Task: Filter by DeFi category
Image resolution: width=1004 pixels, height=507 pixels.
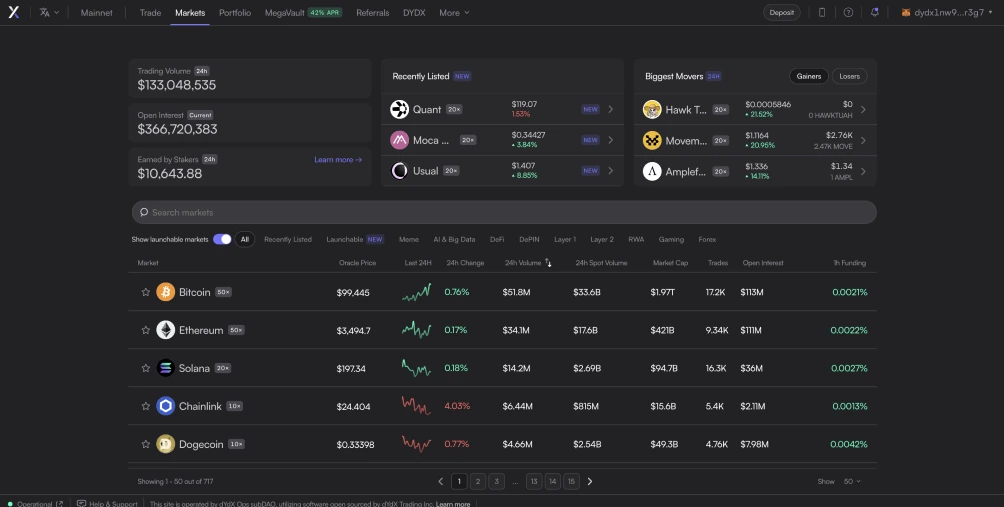Action: pyautogui.click(x=497, y=239)
